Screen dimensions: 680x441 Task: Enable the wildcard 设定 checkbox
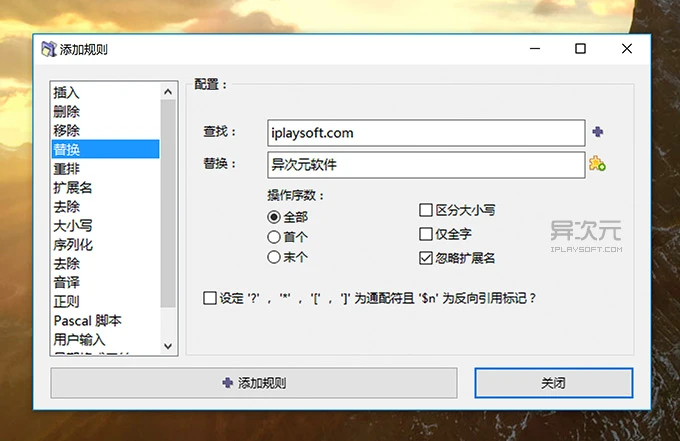pyautogui.click(x=209, y=297)
